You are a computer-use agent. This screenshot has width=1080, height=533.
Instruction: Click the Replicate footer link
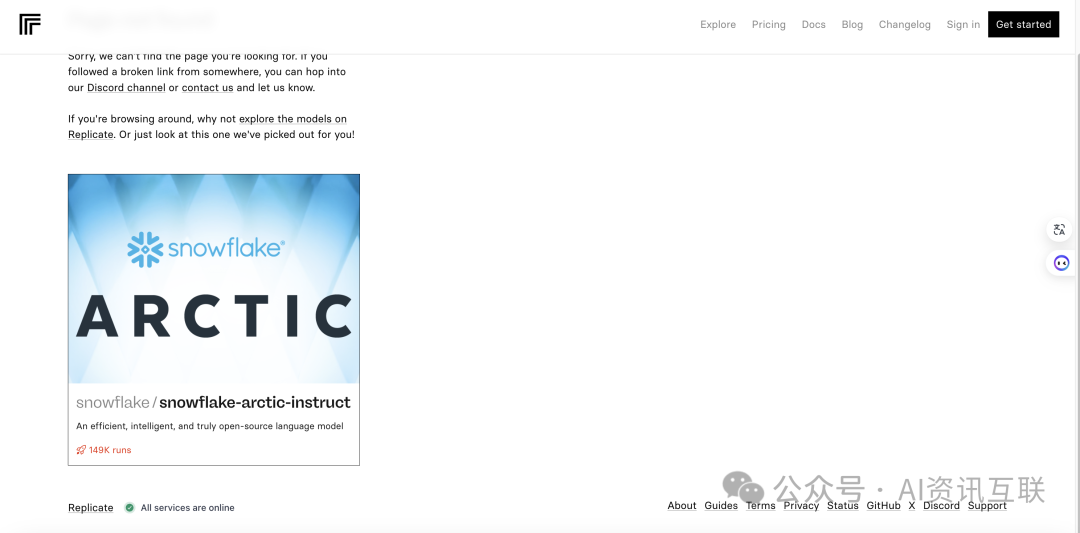click(90, 508)
